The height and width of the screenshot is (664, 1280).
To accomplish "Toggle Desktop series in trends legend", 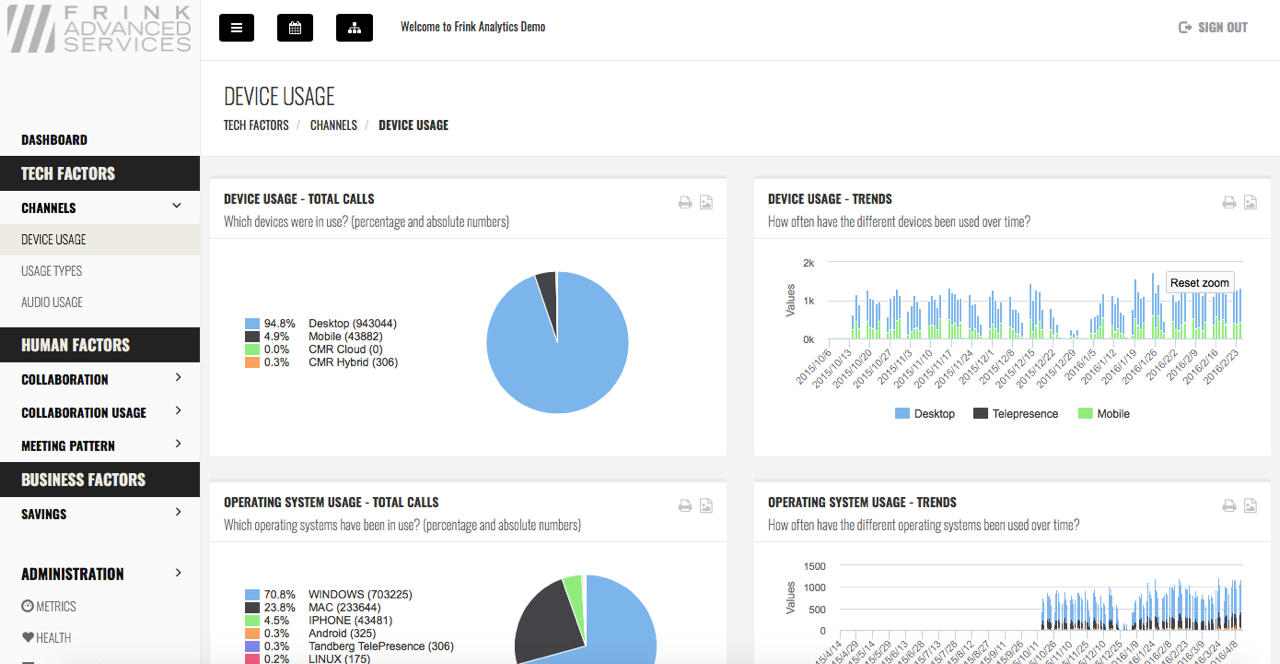I will pyautogui.click(x=925, y=414).
